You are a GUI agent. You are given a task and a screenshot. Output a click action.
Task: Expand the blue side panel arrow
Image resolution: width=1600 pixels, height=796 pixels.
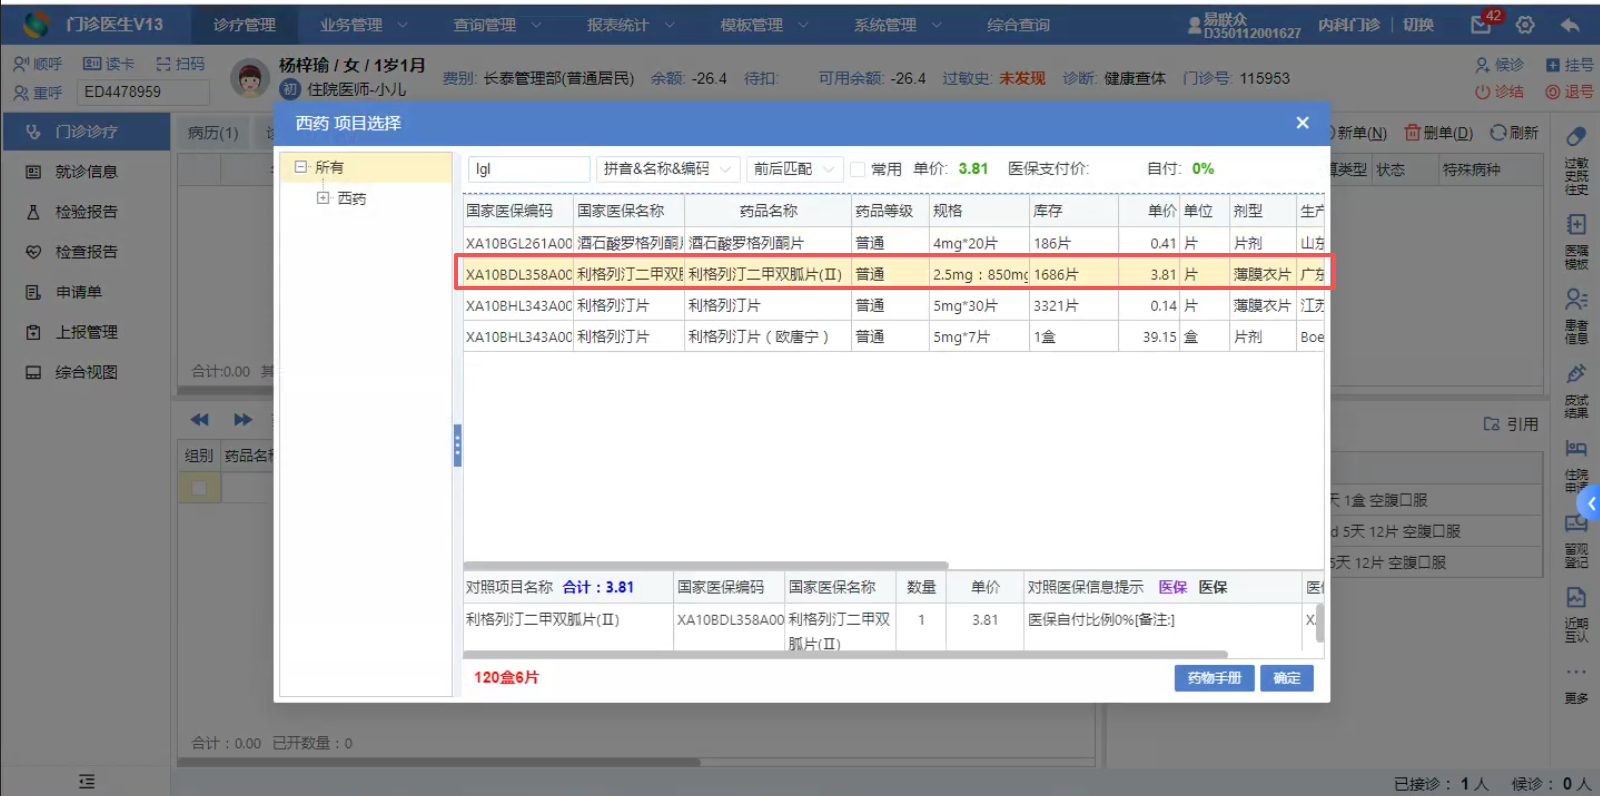[x=1589, y=504]
